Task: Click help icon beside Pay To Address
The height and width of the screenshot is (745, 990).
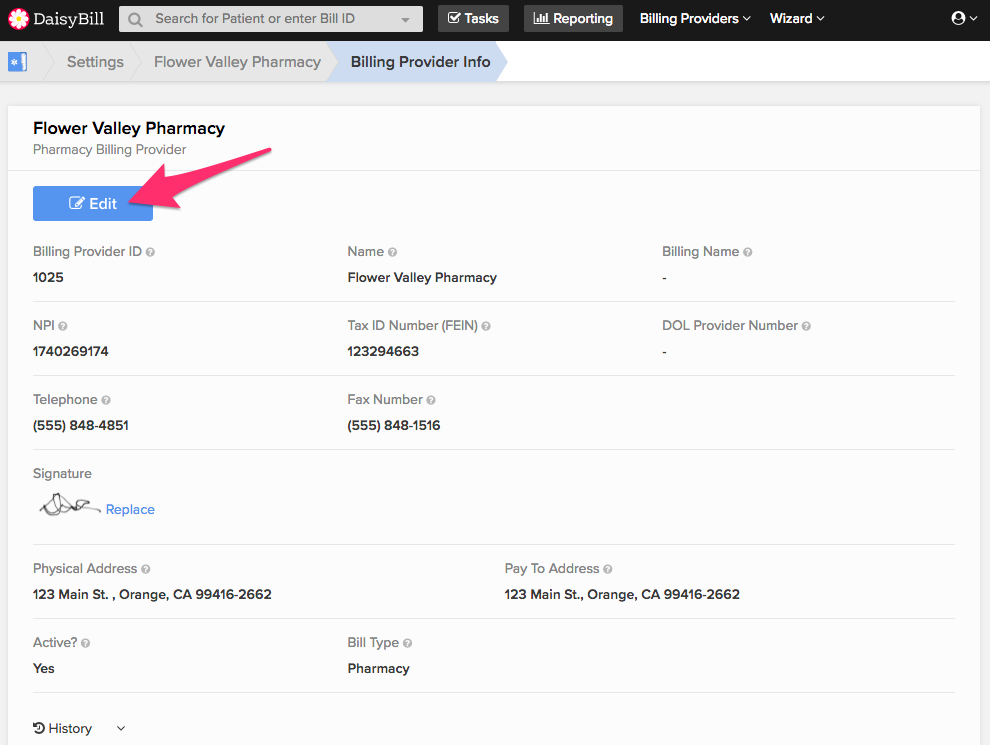Action: tap(607, 569)
